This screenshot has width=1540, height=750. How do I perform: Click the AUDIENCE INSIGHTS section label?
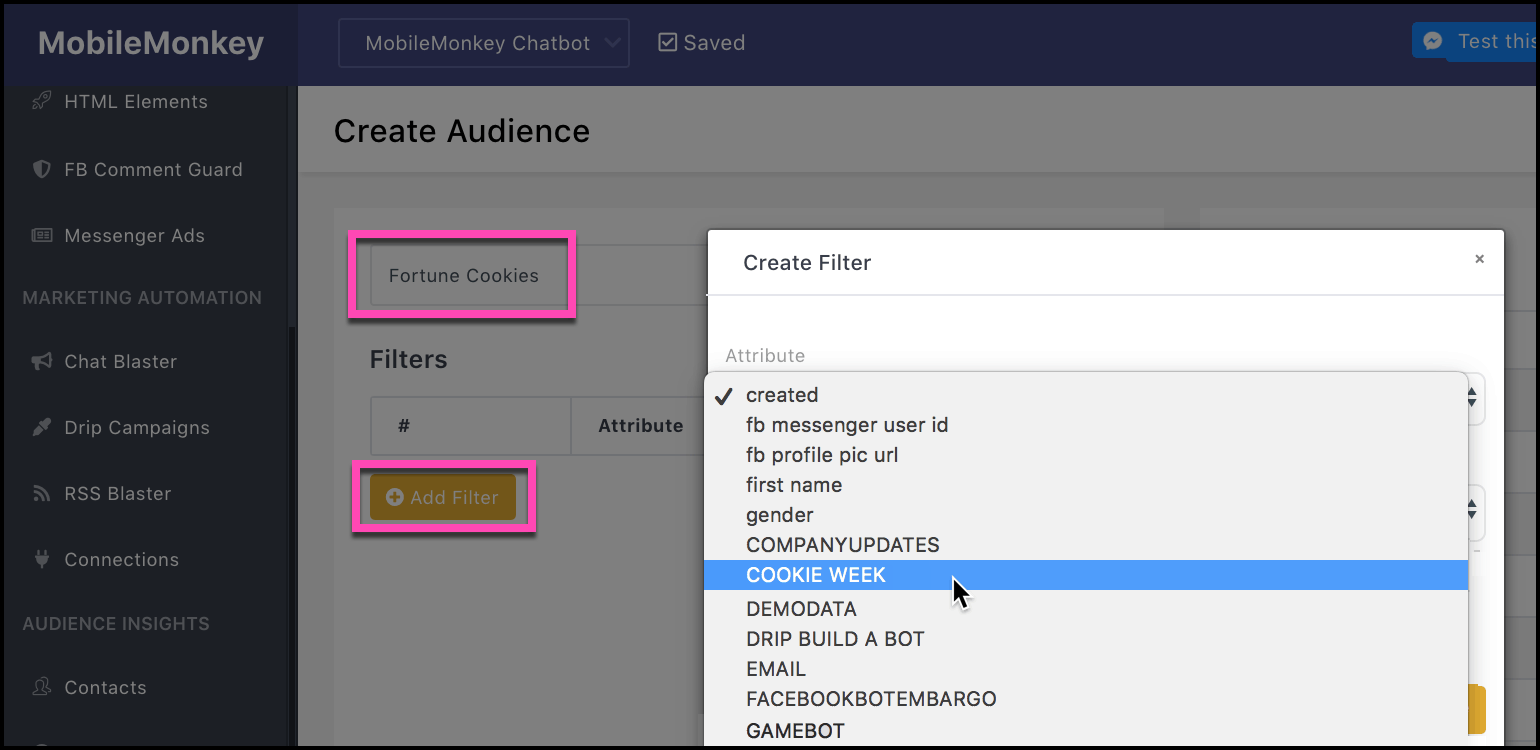pos(116,624)
